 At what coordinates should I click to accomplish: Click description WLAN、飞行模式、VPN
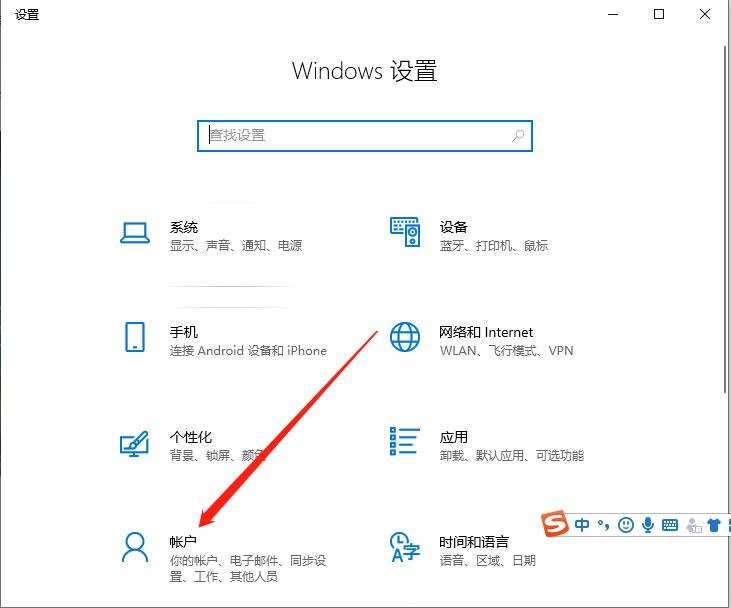(506, 350)
